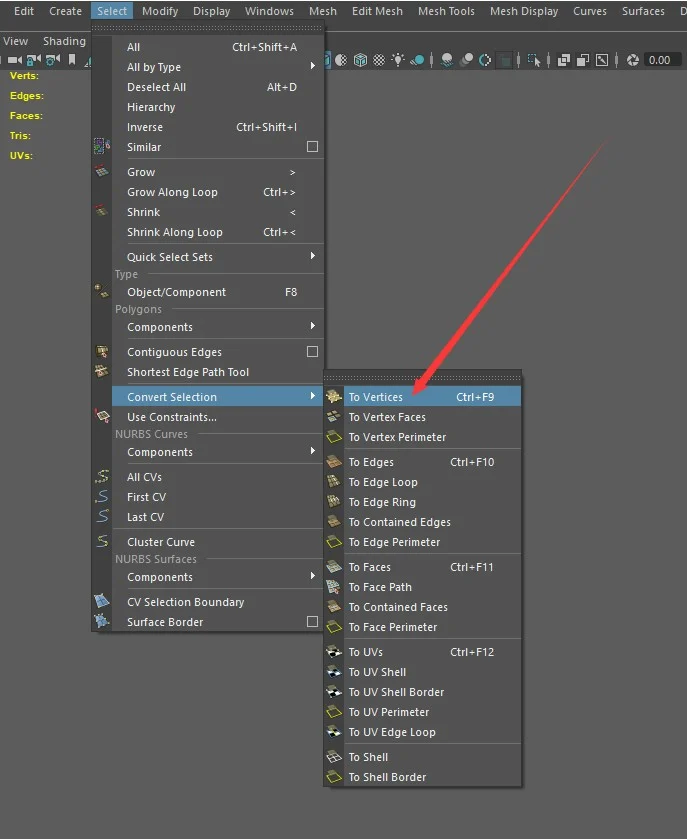Click the To Shell icon
Image resolution: width=687 pixels, height=839 pixels.
tap(334, 757)
